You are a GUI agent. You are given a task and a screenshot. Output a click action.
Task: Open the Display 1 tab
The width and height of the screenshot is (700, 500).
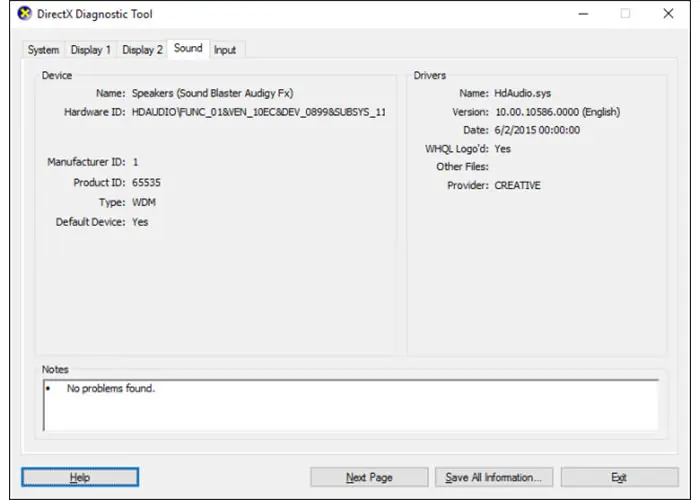click(91, 50)
